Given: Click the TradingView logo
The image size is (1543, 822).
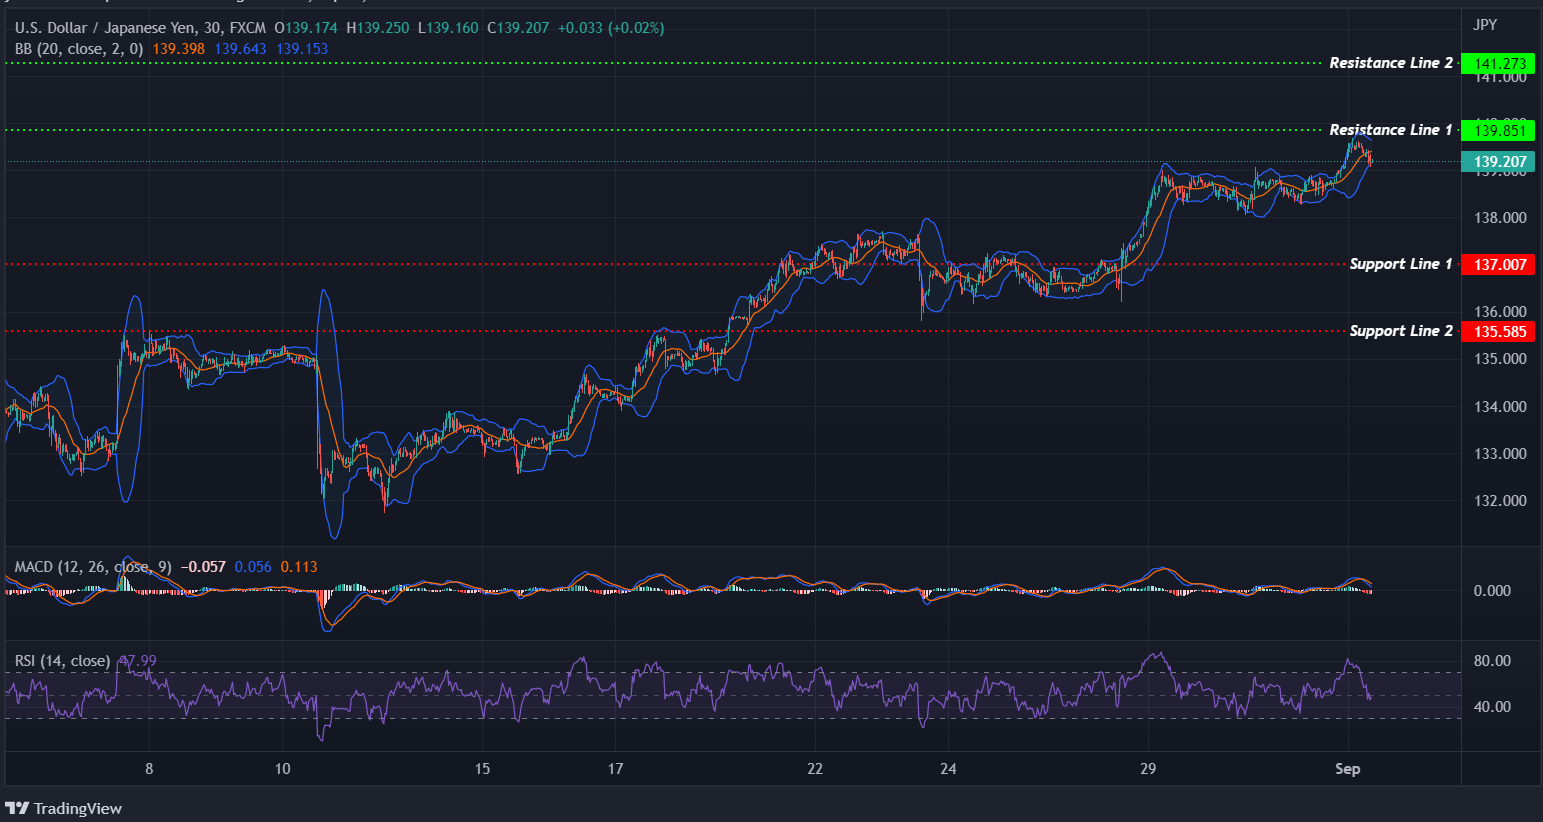Looking at the screenshot, I should [x=63, y=808].
